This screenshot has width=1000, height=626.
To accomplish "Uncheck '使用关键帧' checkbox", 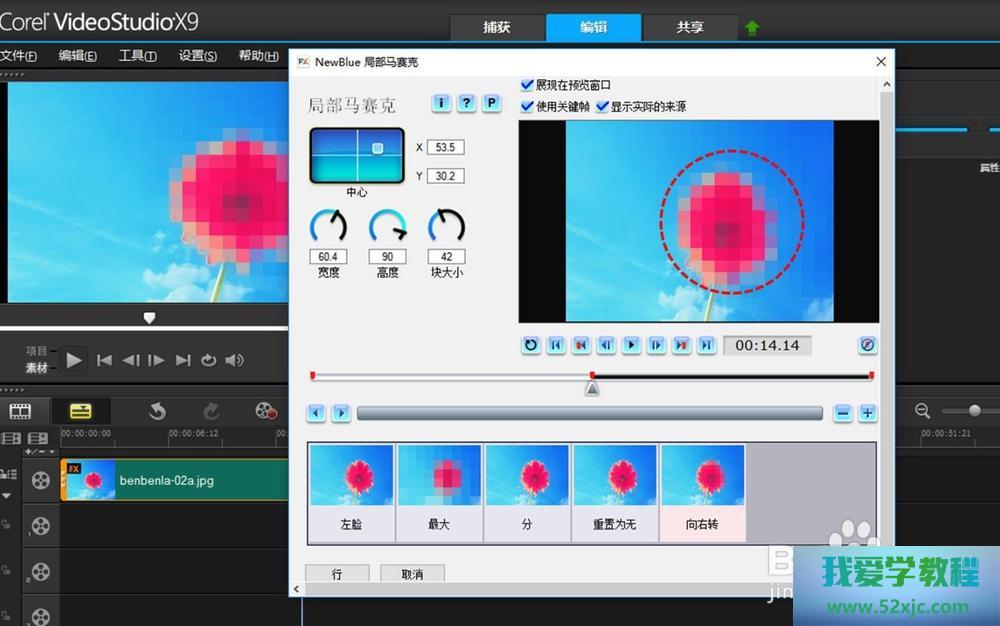I will click(527, 106).
